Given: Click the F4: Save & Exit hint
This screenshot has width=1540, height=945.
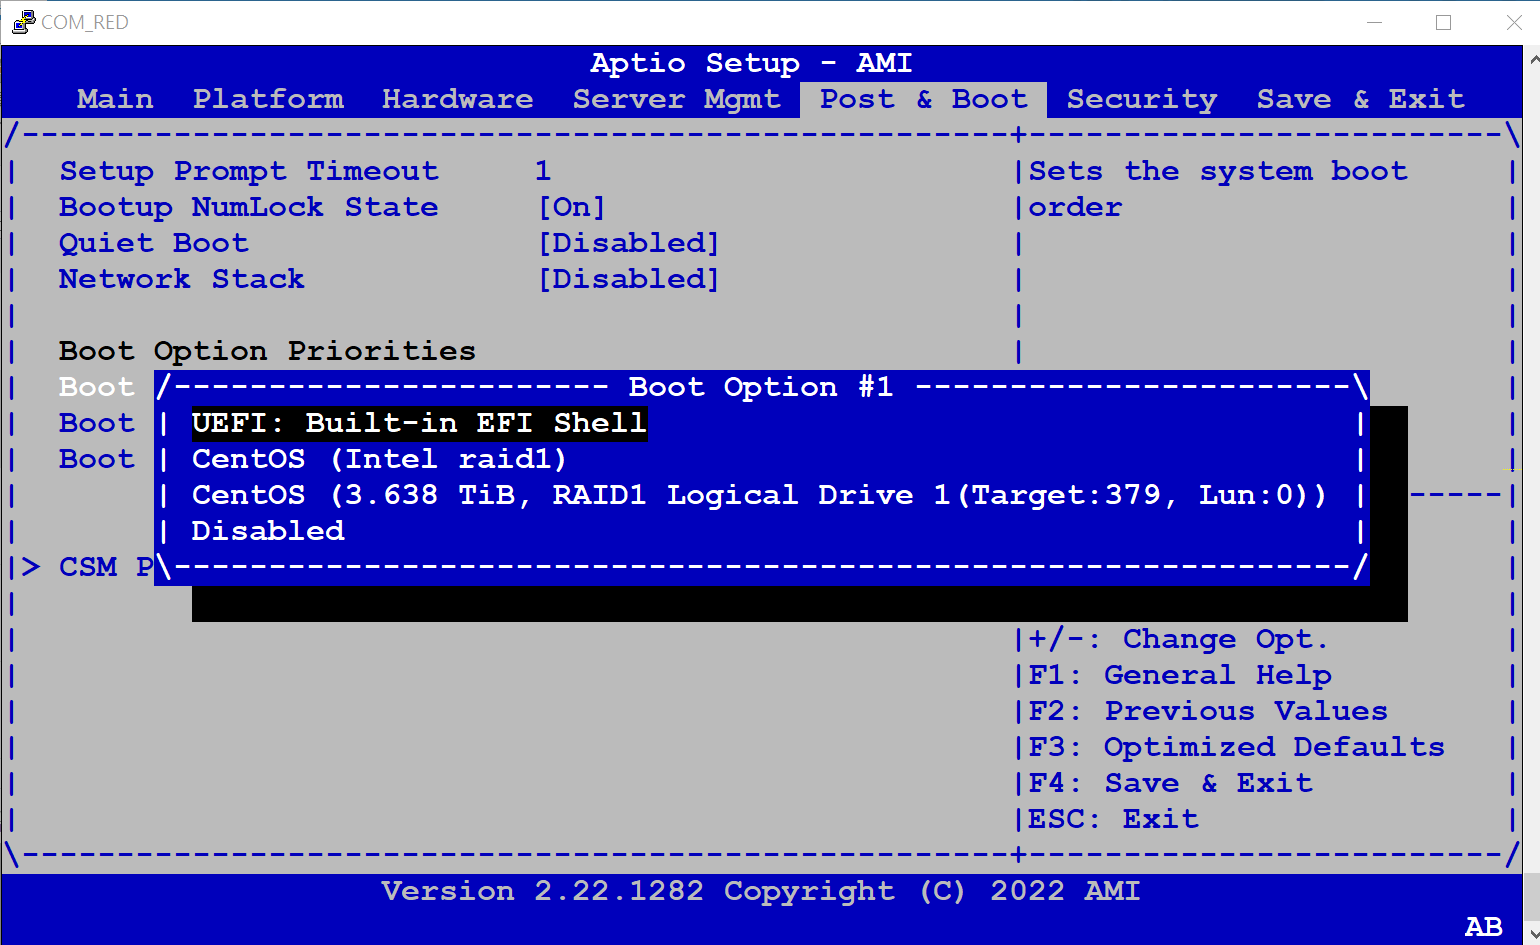Looking at the screenshot, I should point(1170,783).
